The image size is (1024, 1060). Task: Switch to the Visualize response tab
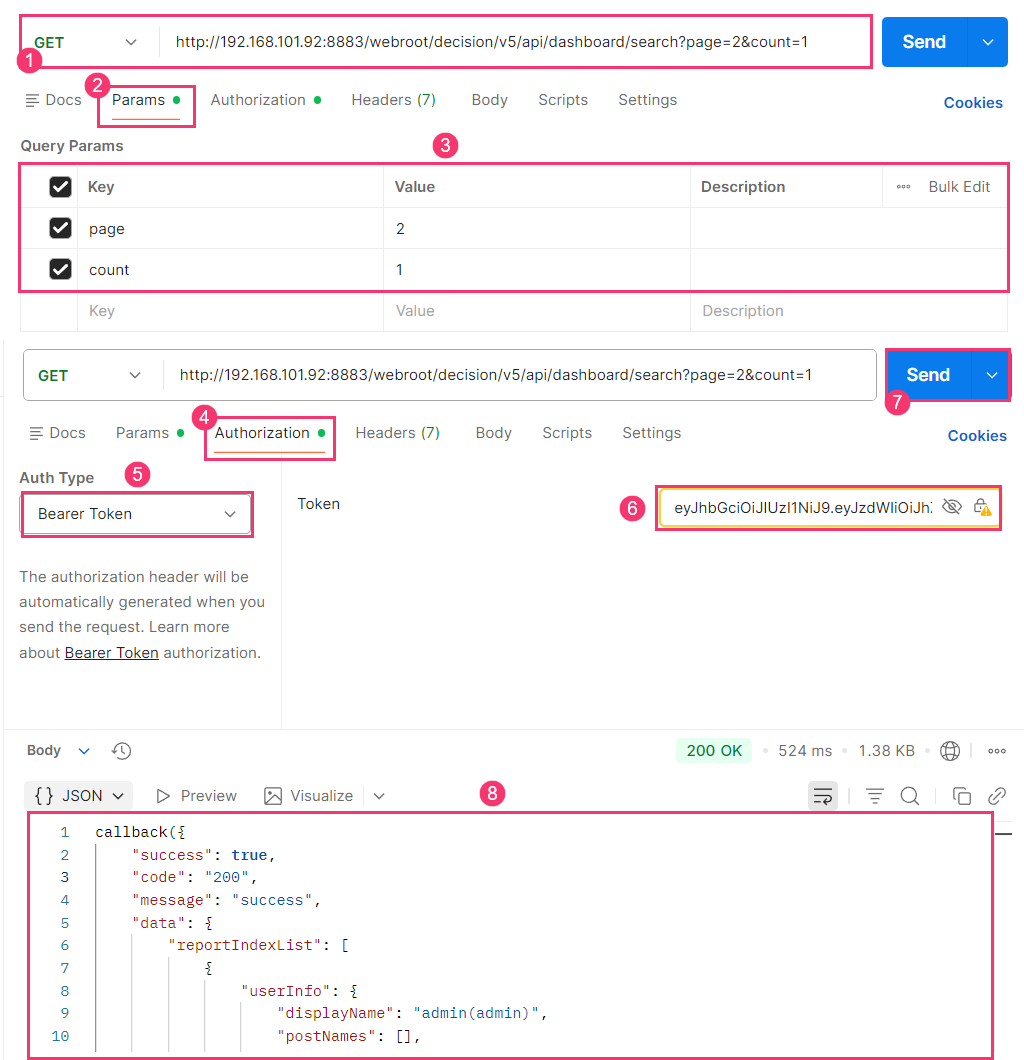(x=309, y=796)
